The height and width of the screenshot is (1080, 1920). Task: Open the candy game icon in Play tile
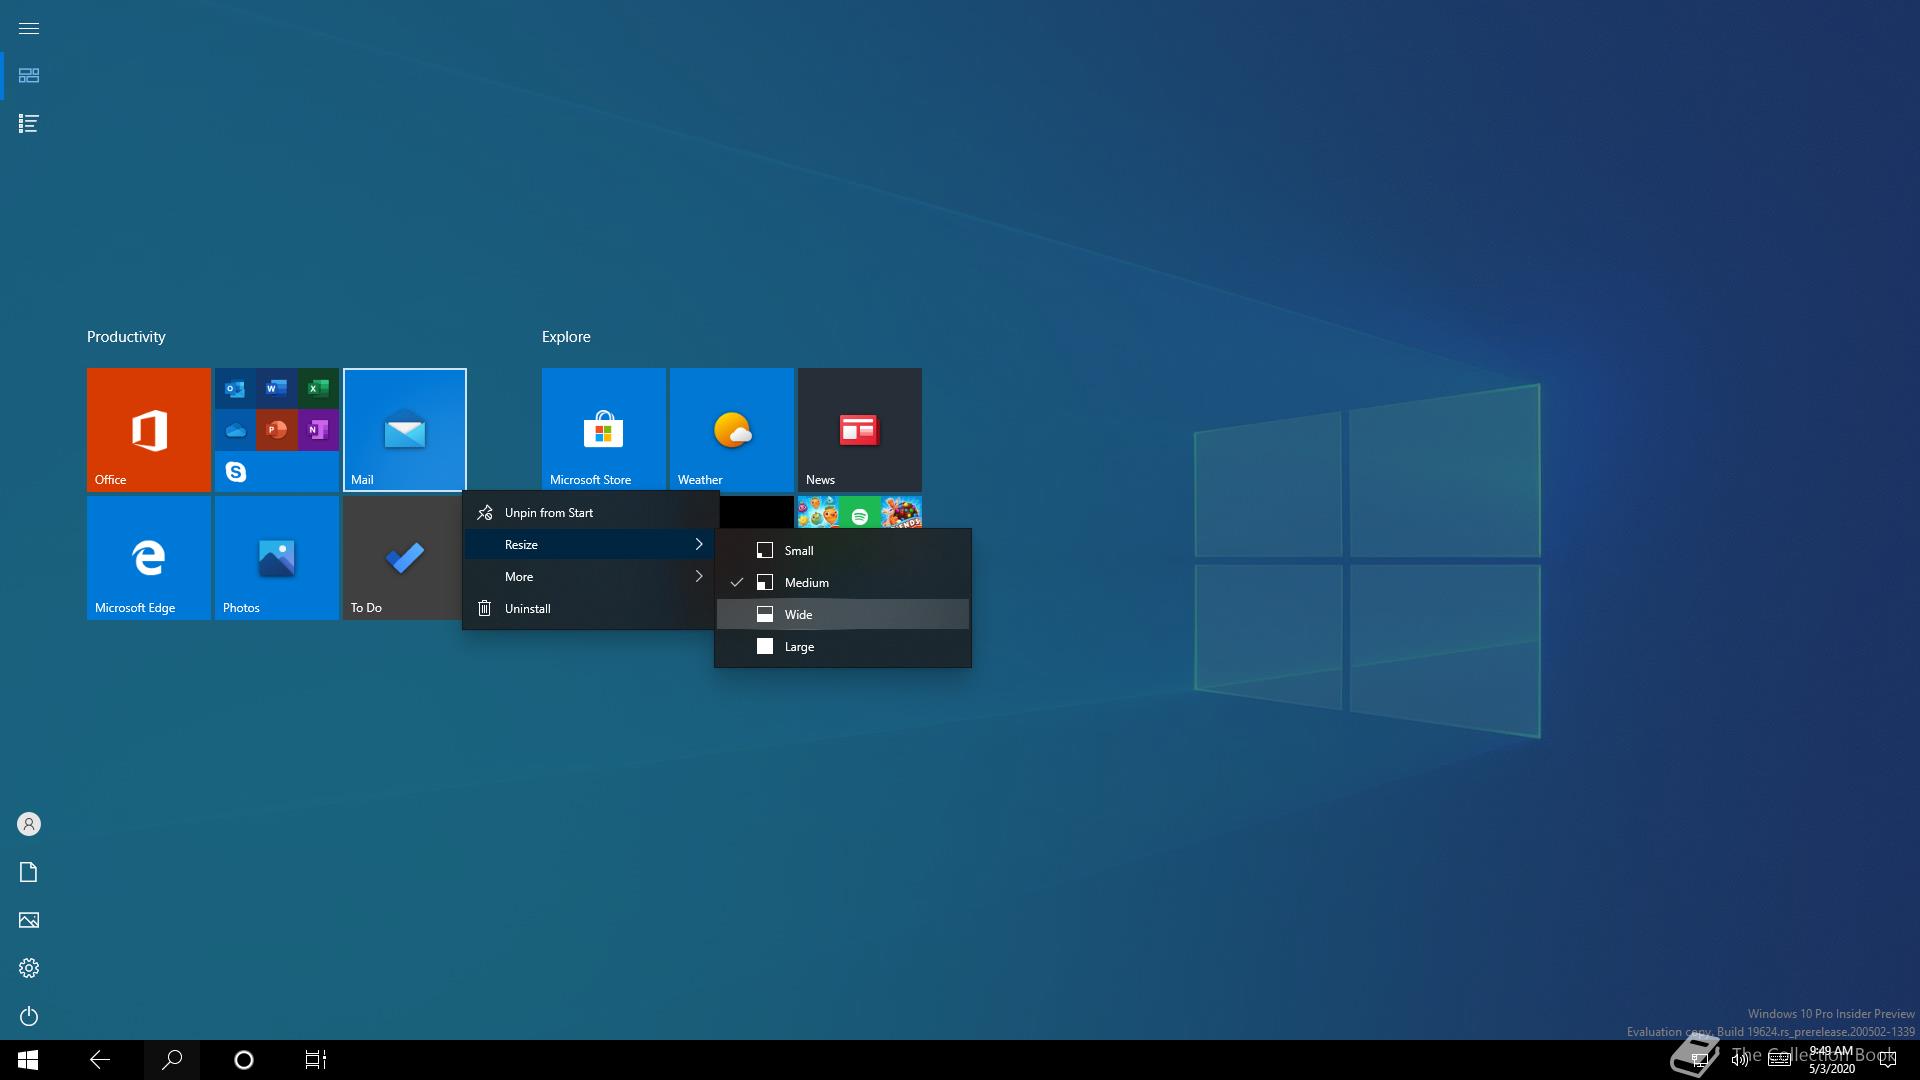click(901, 514)
